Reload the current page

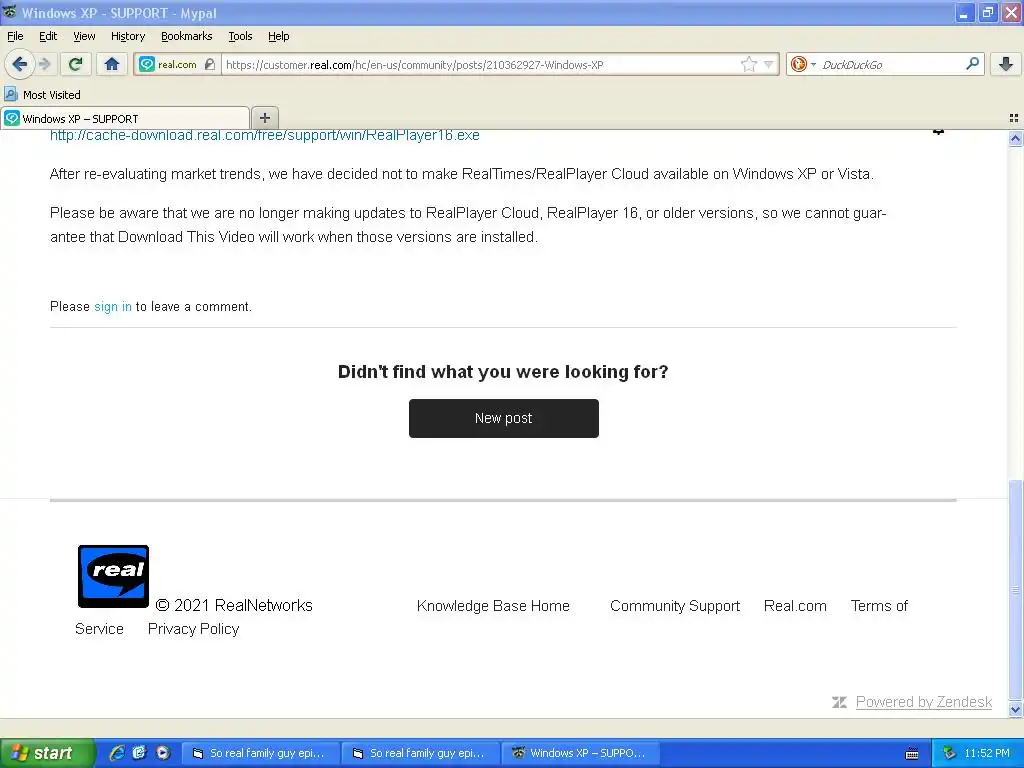click(x=75, y=64)
